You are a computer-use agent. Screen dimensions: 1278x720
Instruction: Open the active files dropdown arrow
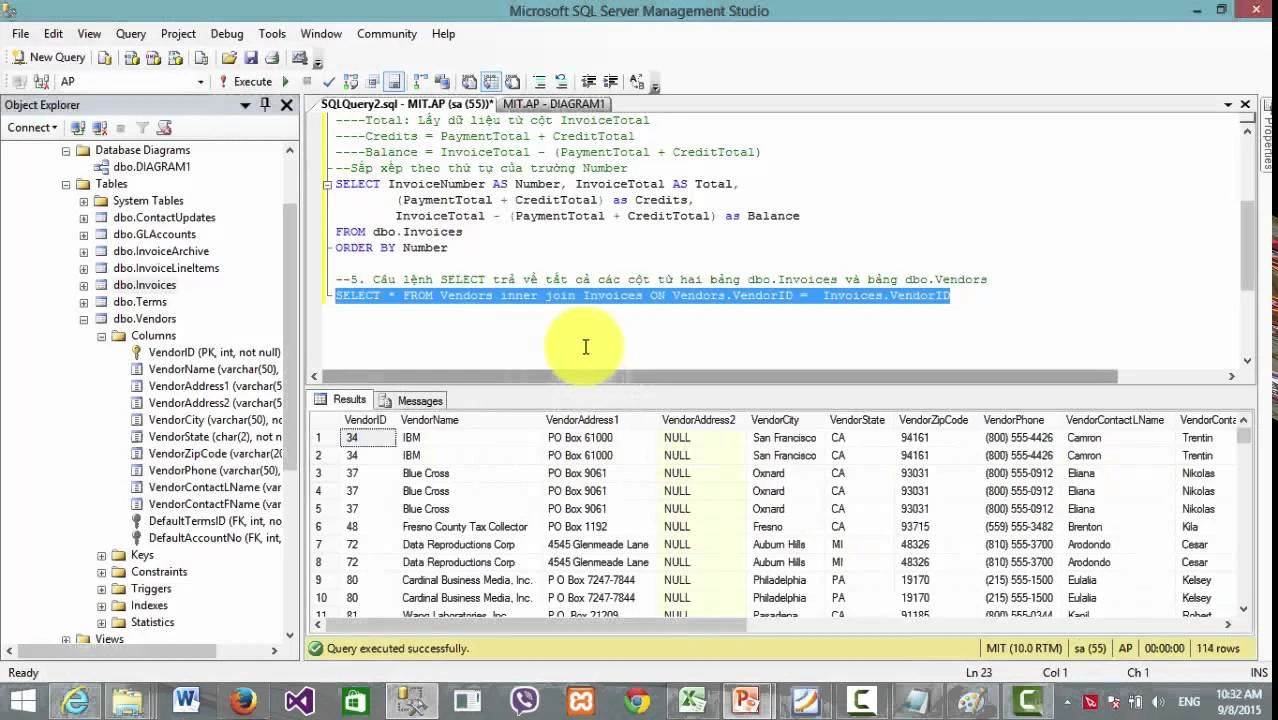tap(1228, 104)
